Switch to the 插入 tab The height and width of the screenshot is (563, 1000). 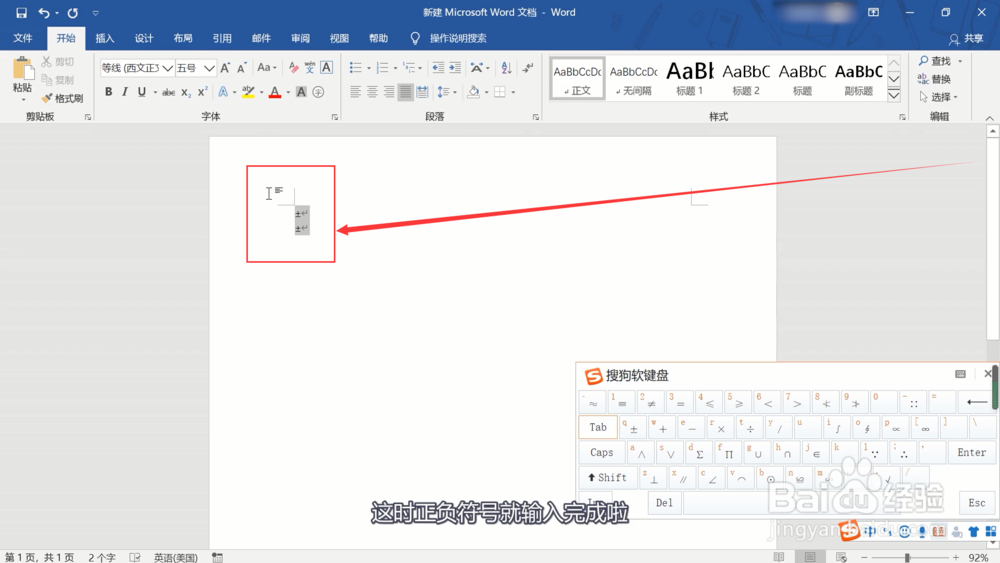105,38
